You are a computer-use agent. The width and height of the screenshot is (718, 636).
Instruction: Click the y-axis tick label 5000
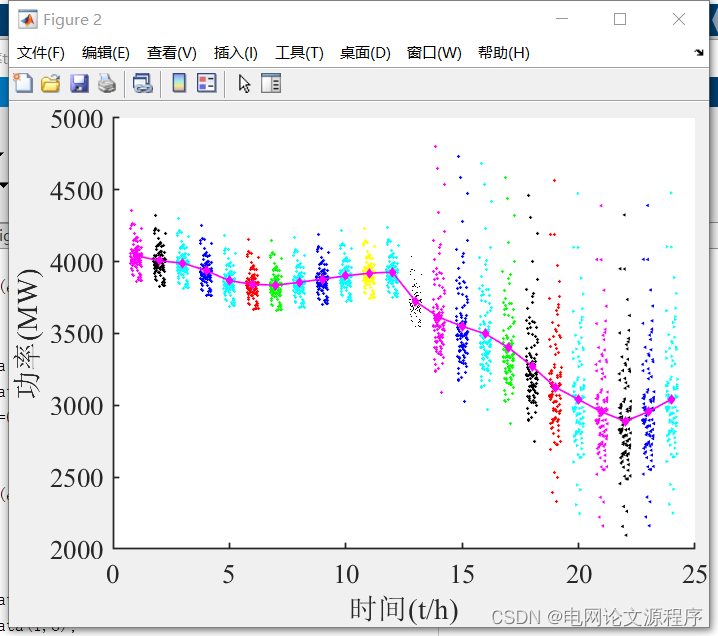(76, 120)
